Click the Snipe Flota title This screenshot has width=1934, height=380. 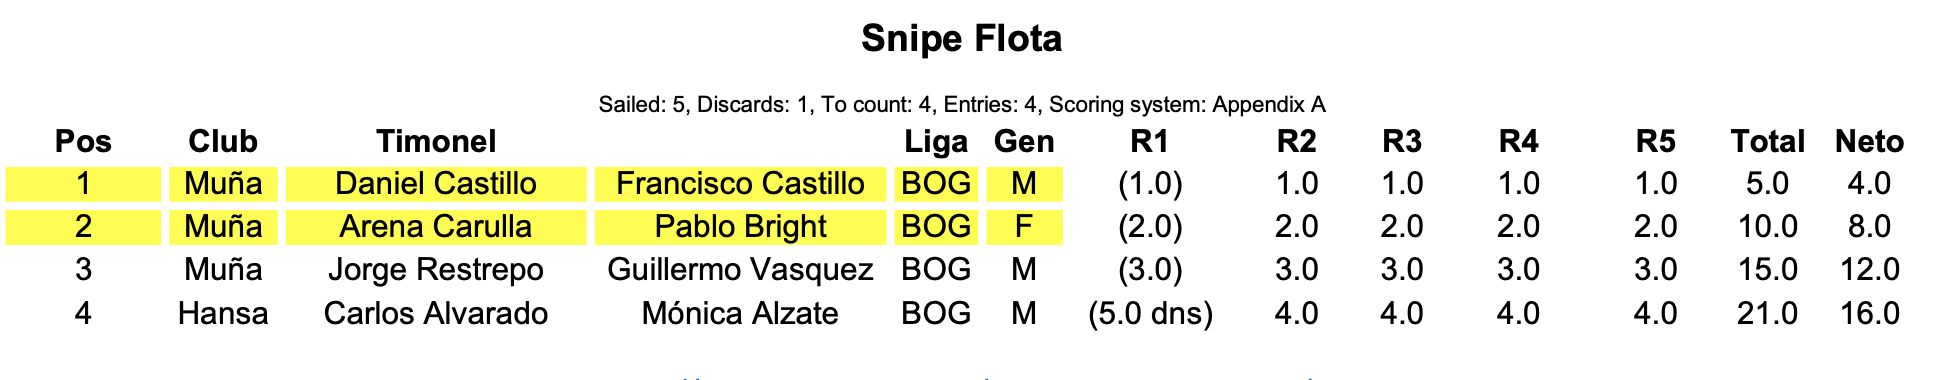click(x=961, y=39)
